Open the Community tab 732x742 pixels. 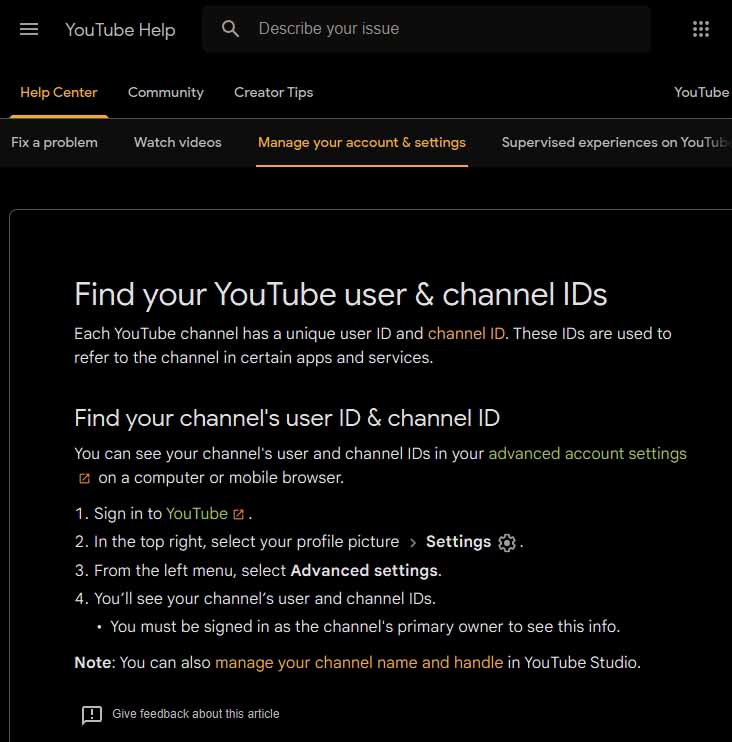click(166, 92)
